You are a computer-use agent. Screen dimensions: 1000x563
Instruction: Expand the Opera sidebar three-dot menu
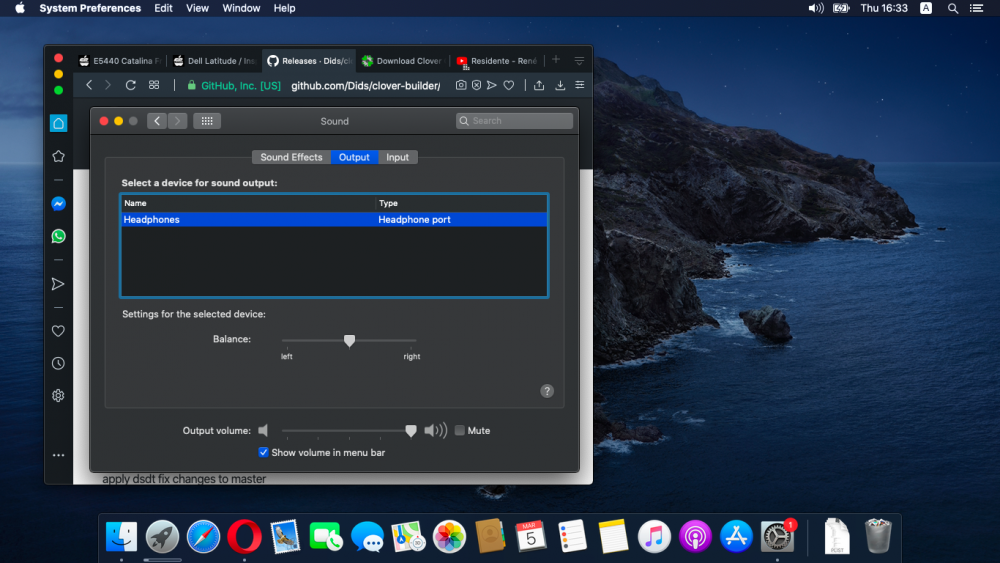coord(58,455)
